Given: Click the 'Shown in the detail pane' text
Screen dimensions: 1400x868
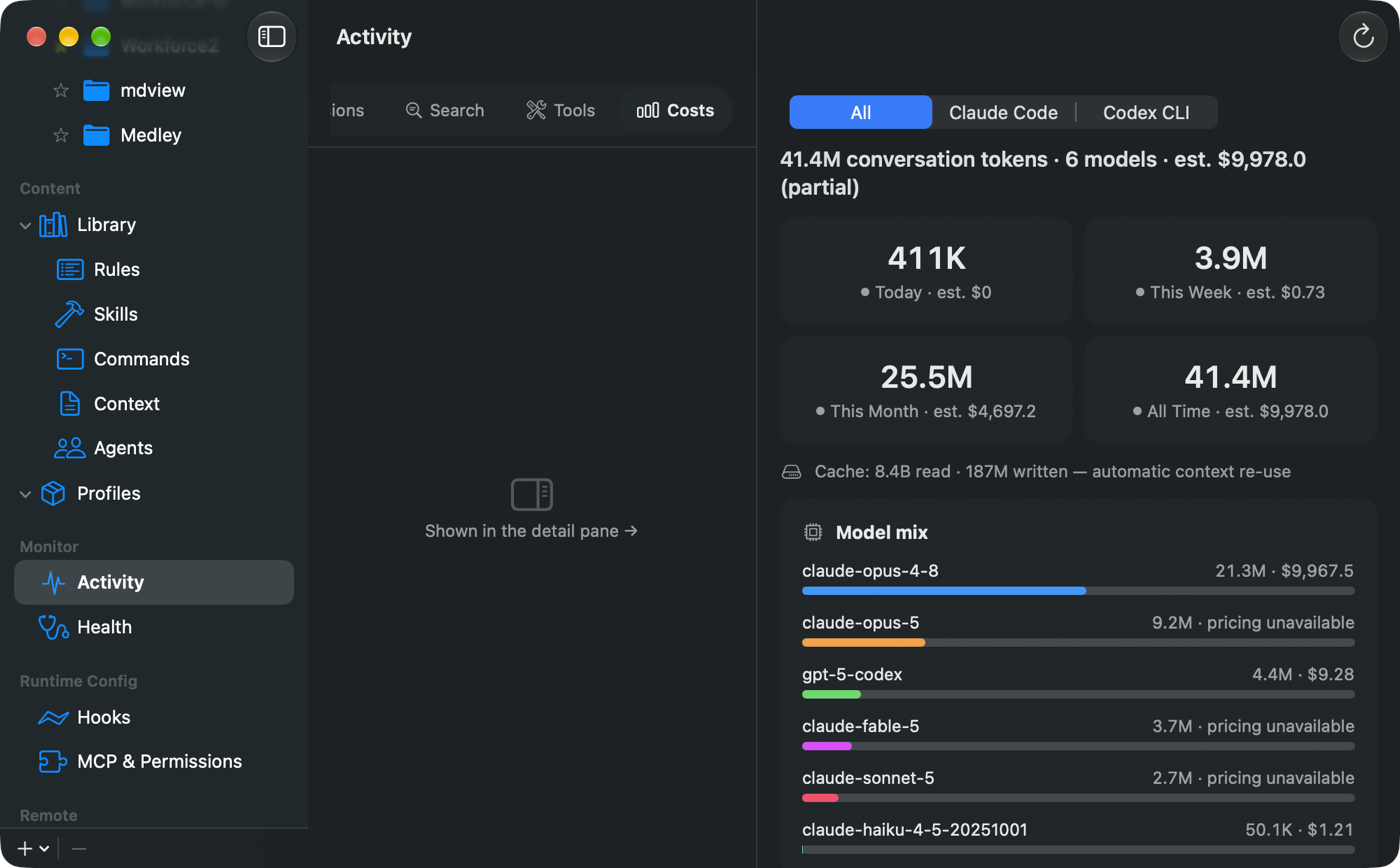Looking at the screenshot, I should coord(532,531).
